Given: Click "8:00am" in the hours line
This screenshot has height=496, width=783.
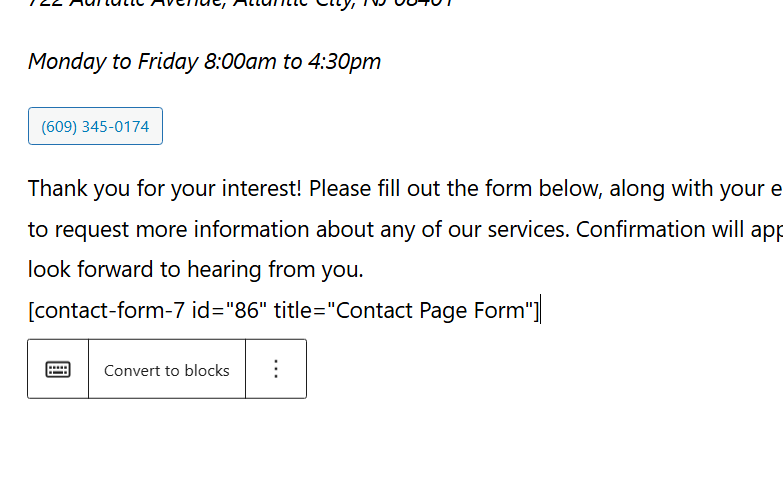Looking at the screenshot, I should coord(240,62).
